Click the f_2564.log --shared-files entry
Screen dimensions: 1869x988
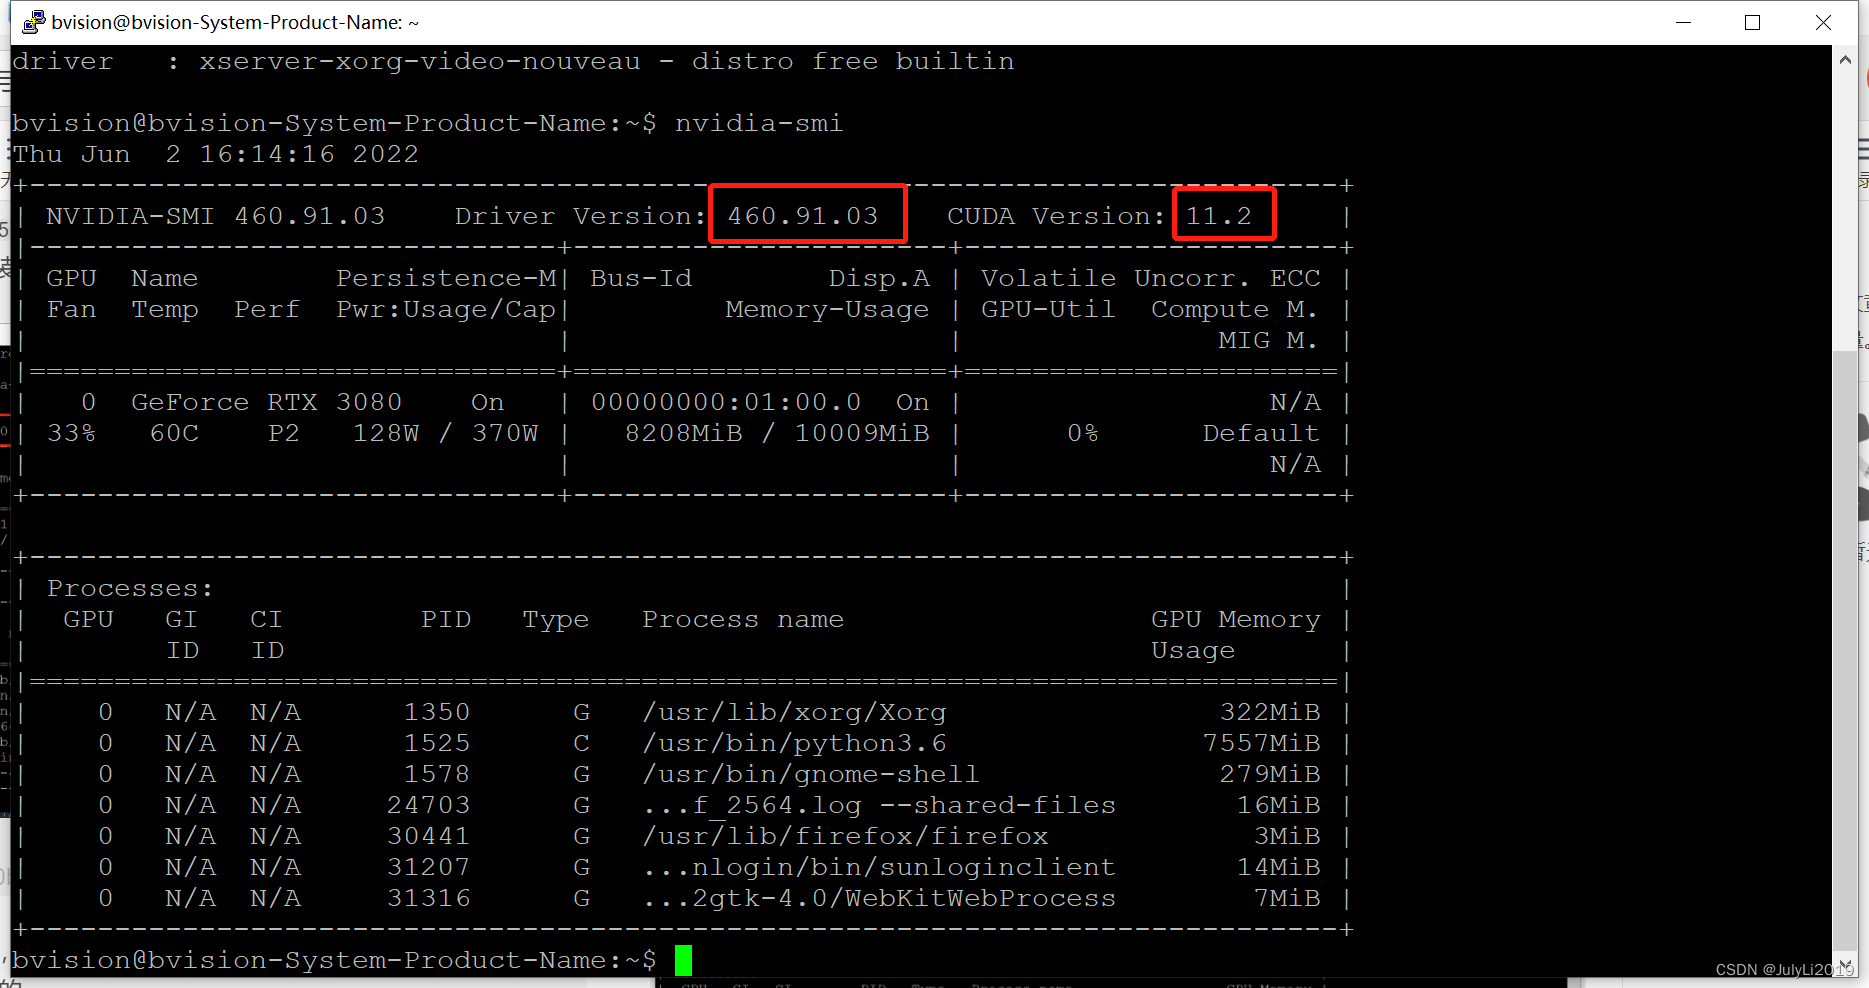click(879, 805)
